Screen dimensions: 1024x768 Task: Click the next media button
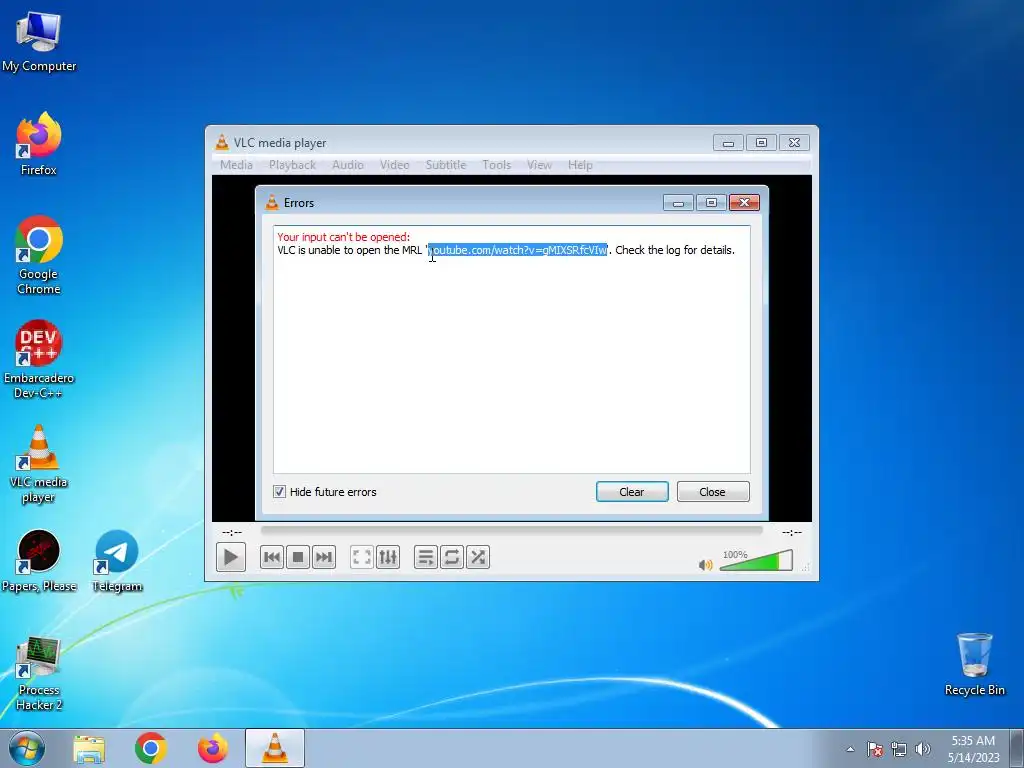[x=324, y=557]
